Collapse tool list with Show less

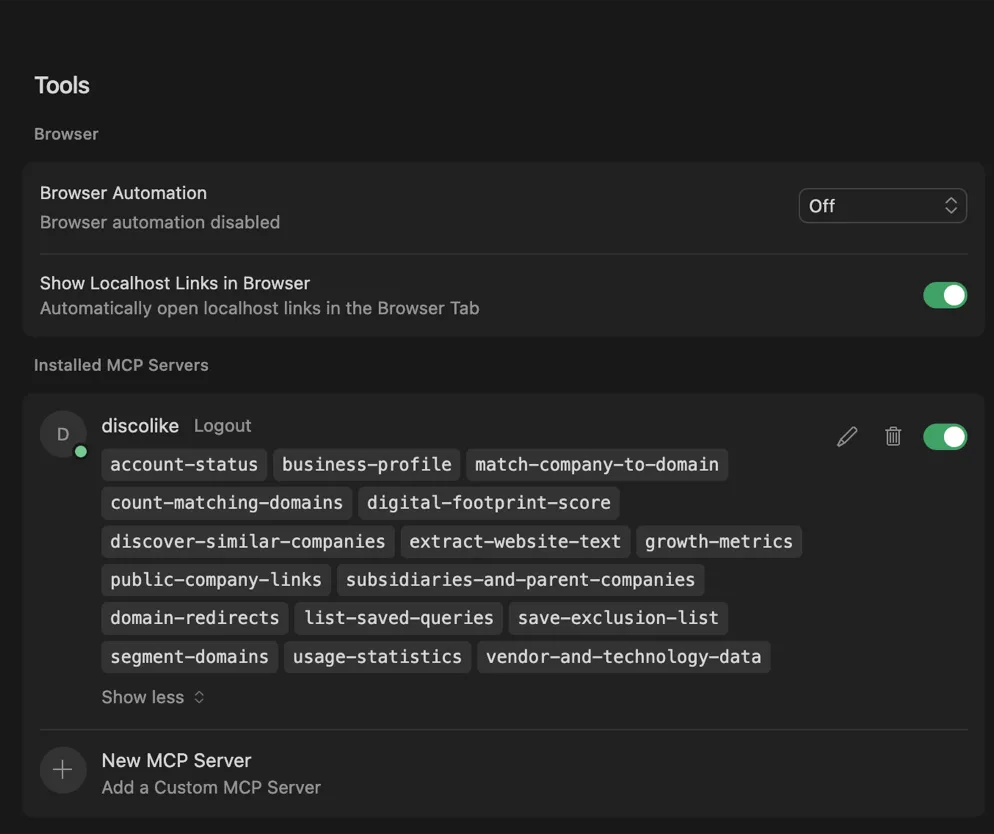click(153, 697)
